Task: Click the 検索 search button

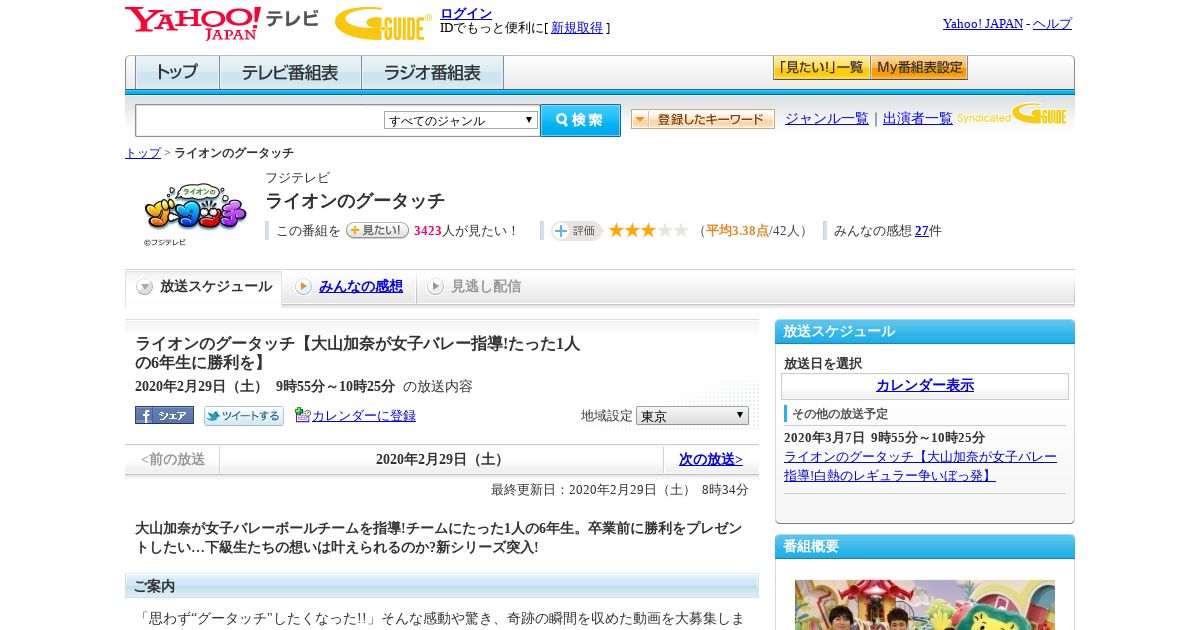Action: (x=580, y=120)
